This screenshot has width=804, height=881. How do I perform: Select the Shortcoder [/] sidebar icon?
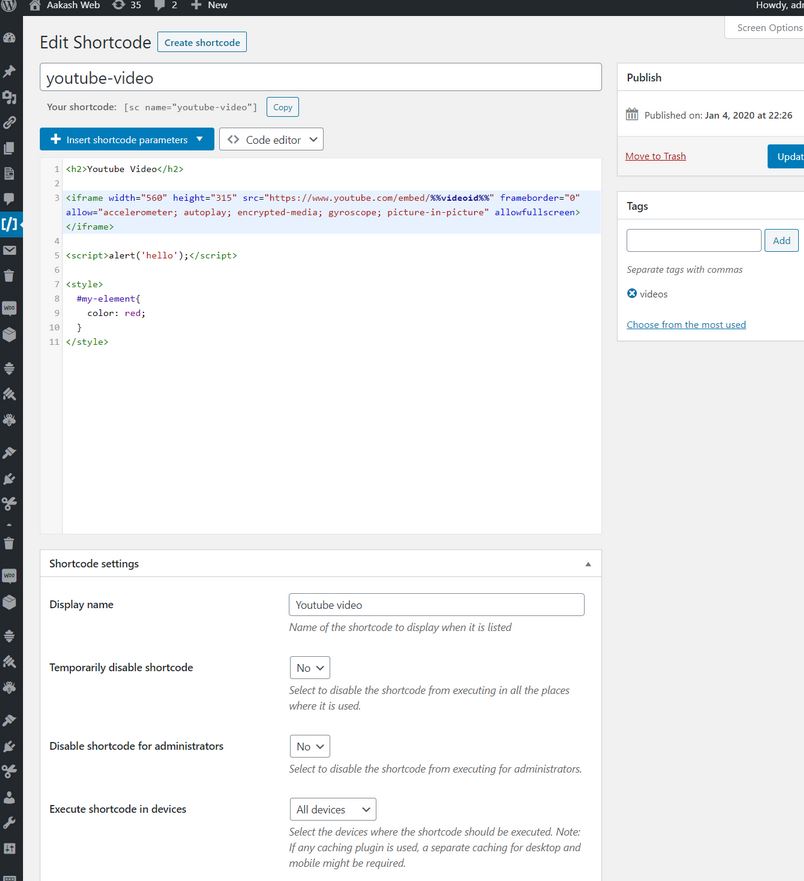click(10, 224)
